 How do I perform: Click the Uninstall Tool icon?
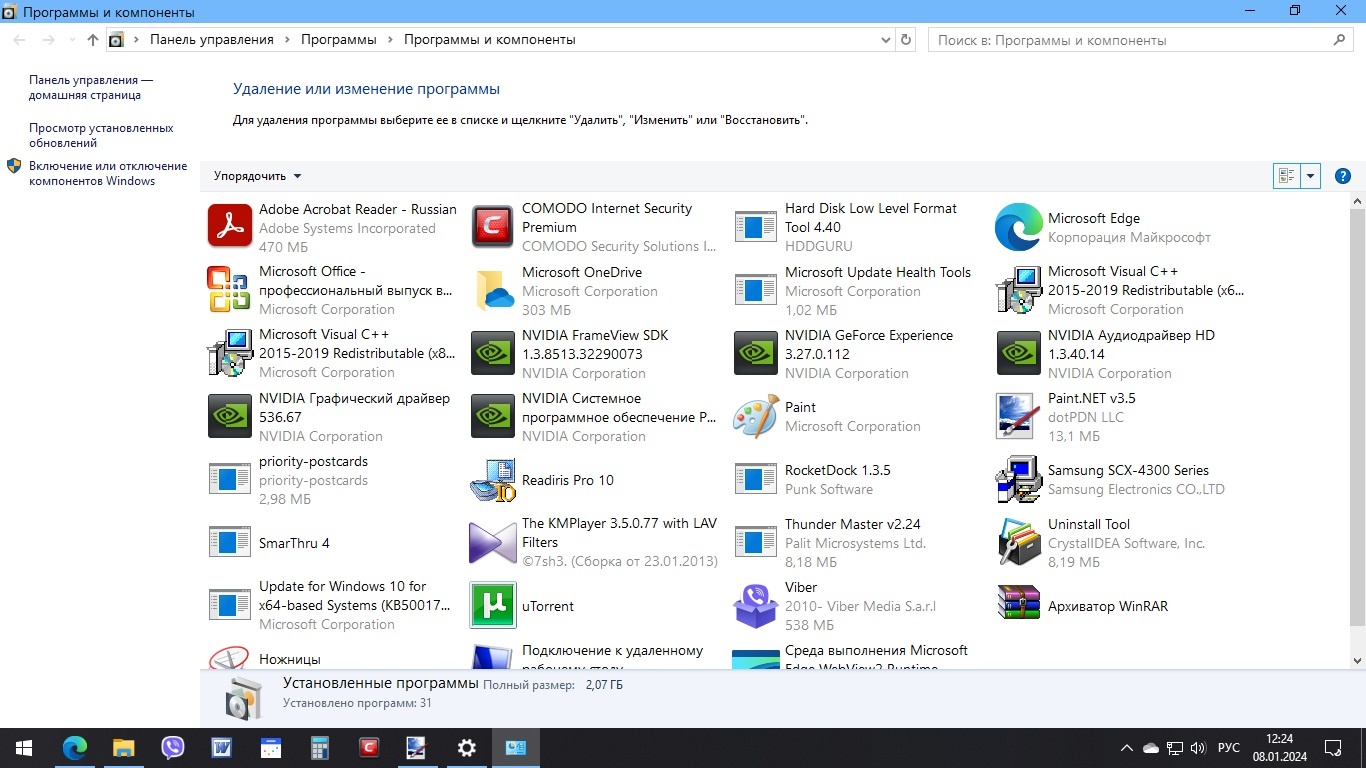coord(1019,543)
